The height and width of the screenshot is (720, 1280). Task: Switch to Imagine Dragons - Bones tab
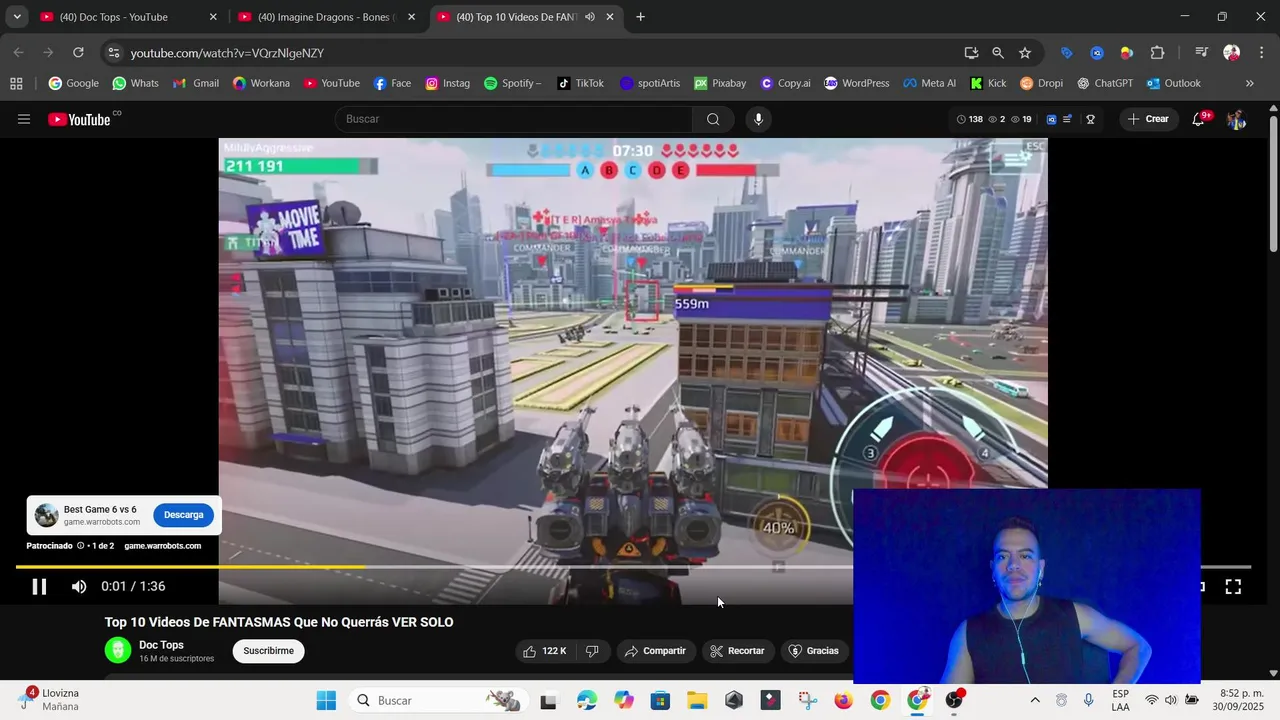[327, 17]
